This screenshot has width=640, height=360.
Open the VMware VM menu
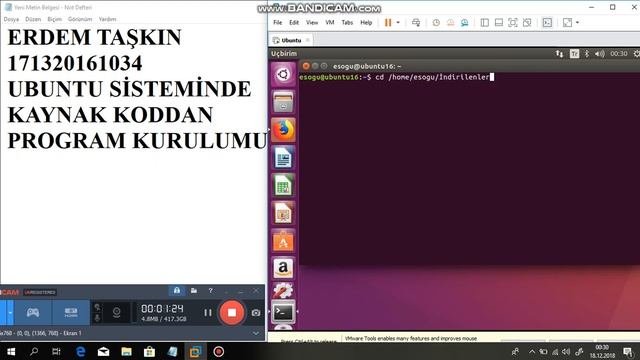pyautogui.click(x=330, y=22)
